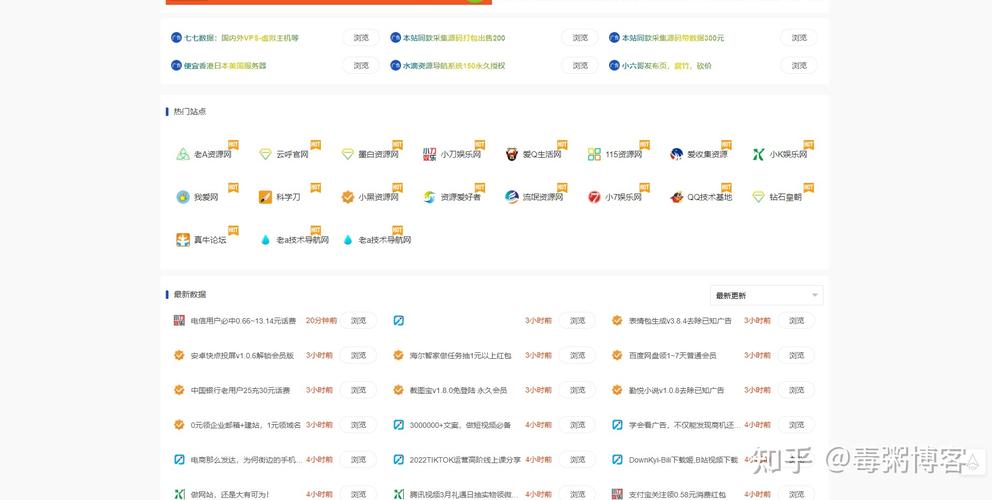
Task: Open the 电商那么发达 post
Action: coord(247,460)
